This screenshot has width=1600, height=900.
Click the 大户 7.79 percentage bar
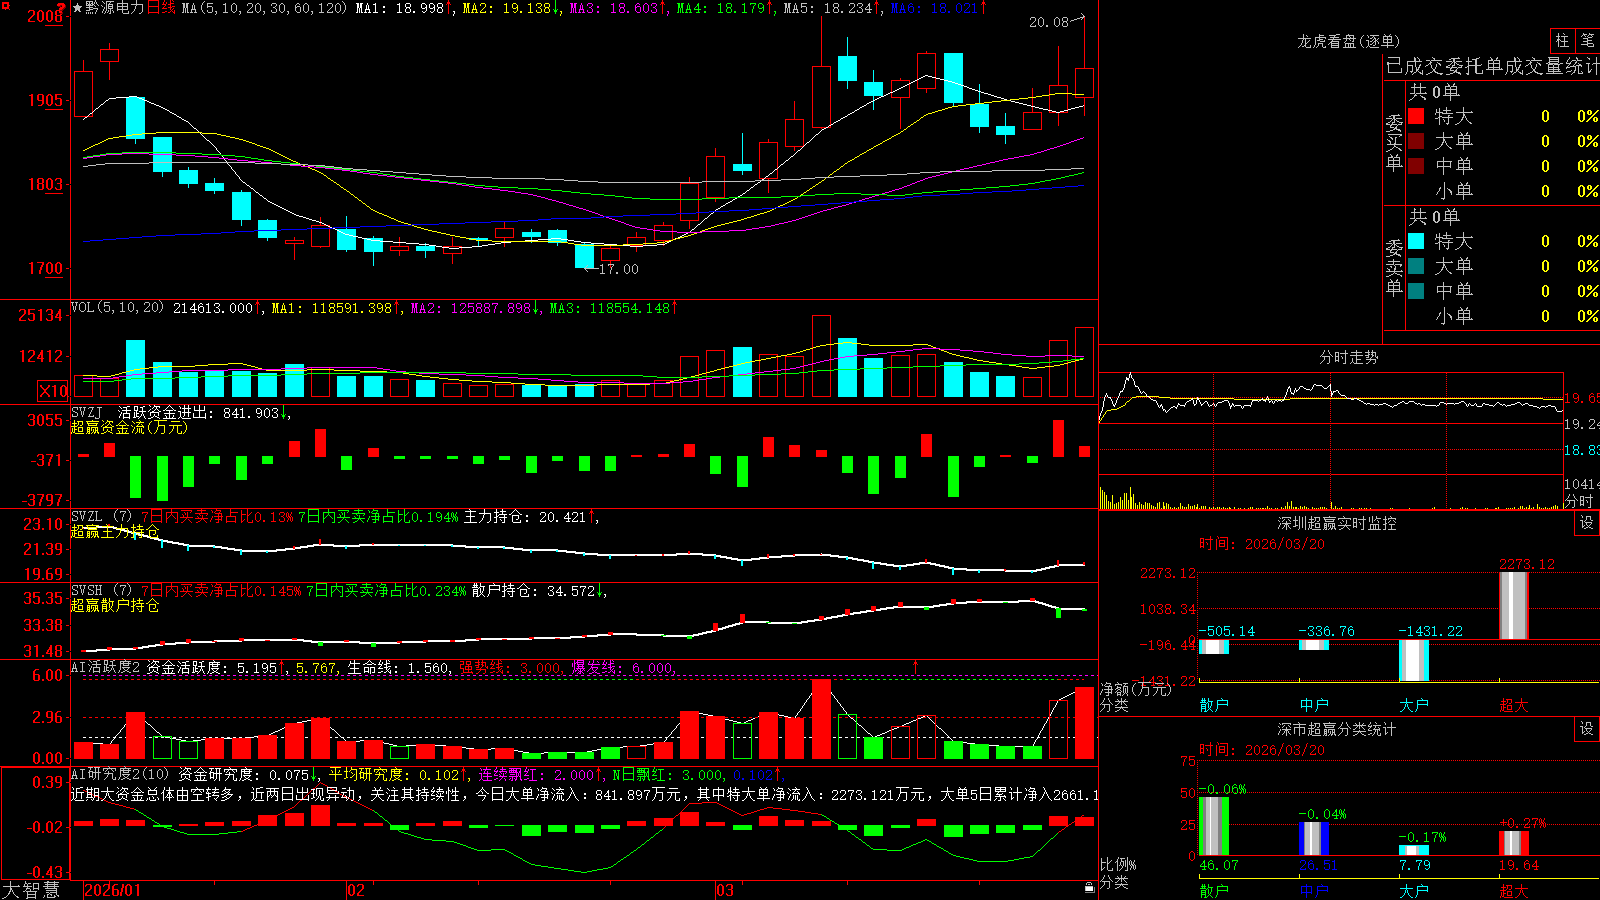click(x=1414, y=850)
